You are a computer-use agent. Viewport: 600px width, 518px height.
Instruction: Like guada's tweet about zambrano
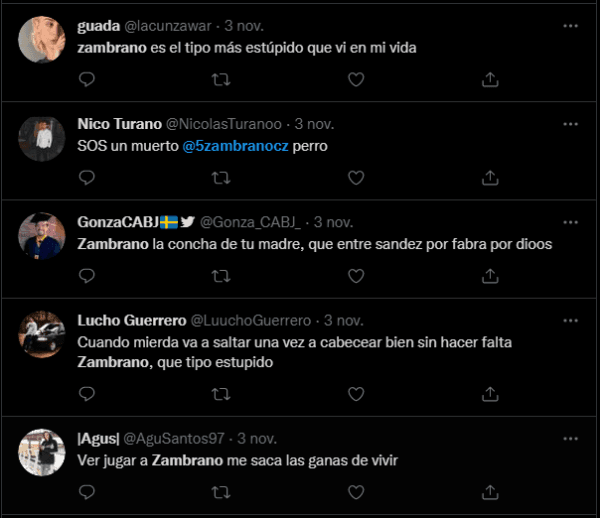point(355,79)
